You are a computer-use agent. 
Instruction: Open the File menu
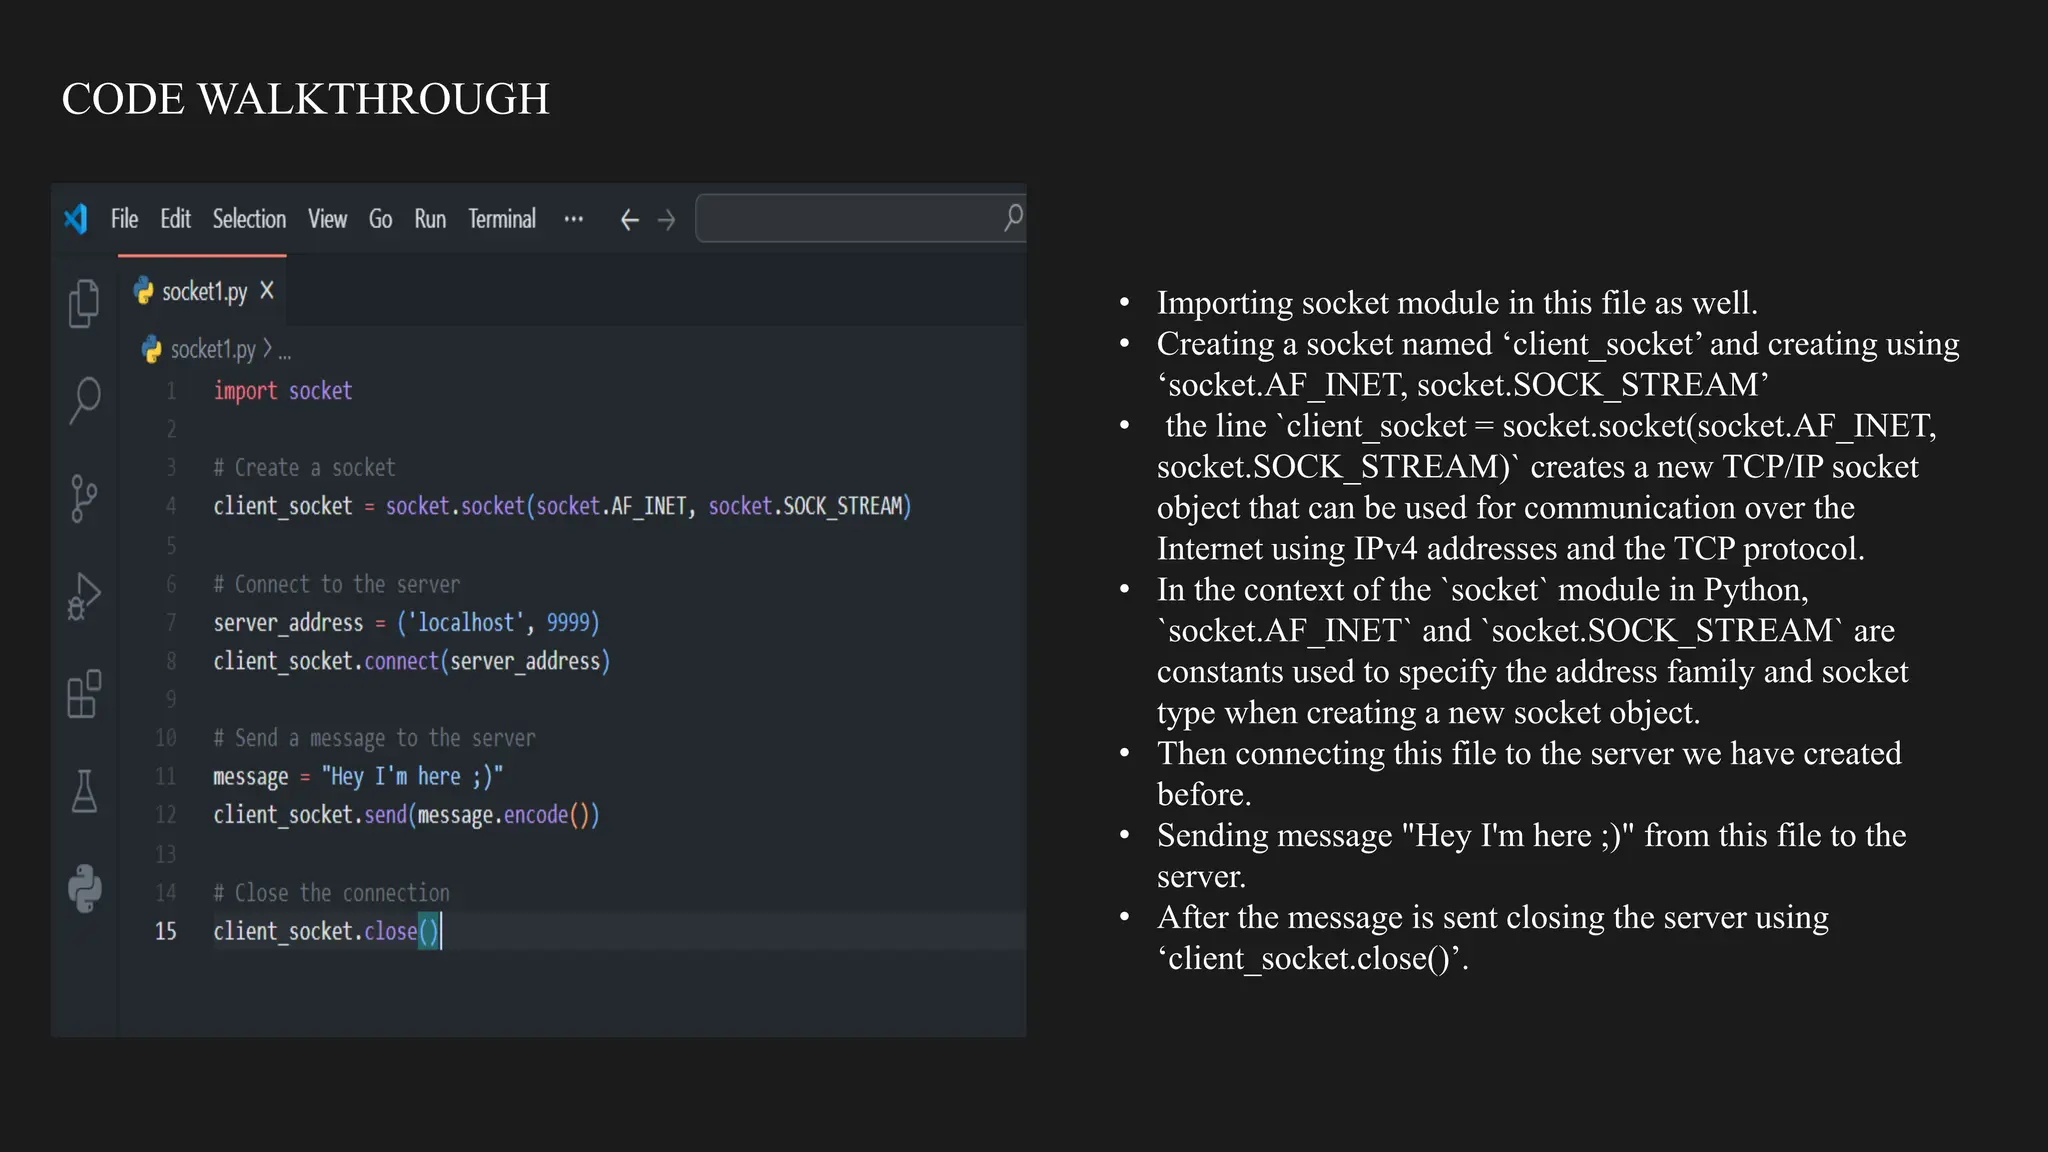tap(124, 219)
